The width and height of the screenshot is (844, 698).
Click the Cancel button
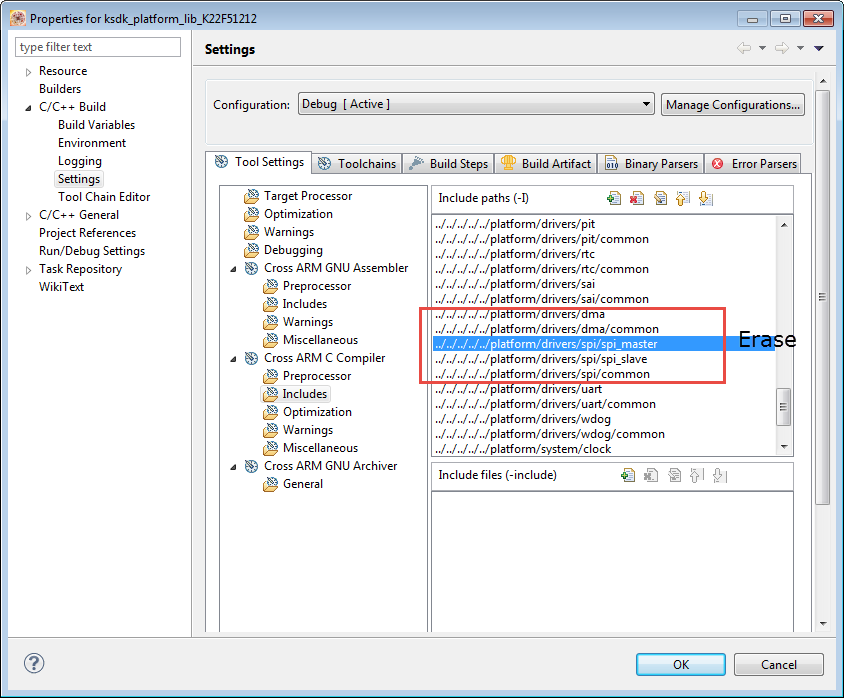[x=778, y=665]
